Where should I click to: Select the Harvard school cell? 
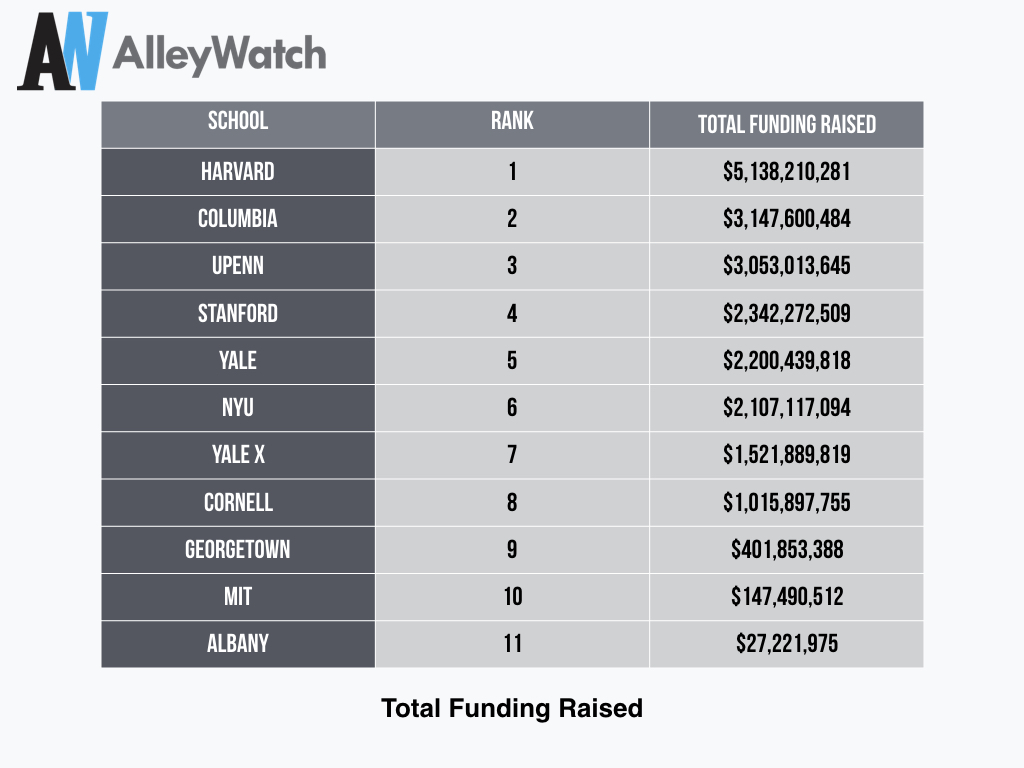coord(238,172)
